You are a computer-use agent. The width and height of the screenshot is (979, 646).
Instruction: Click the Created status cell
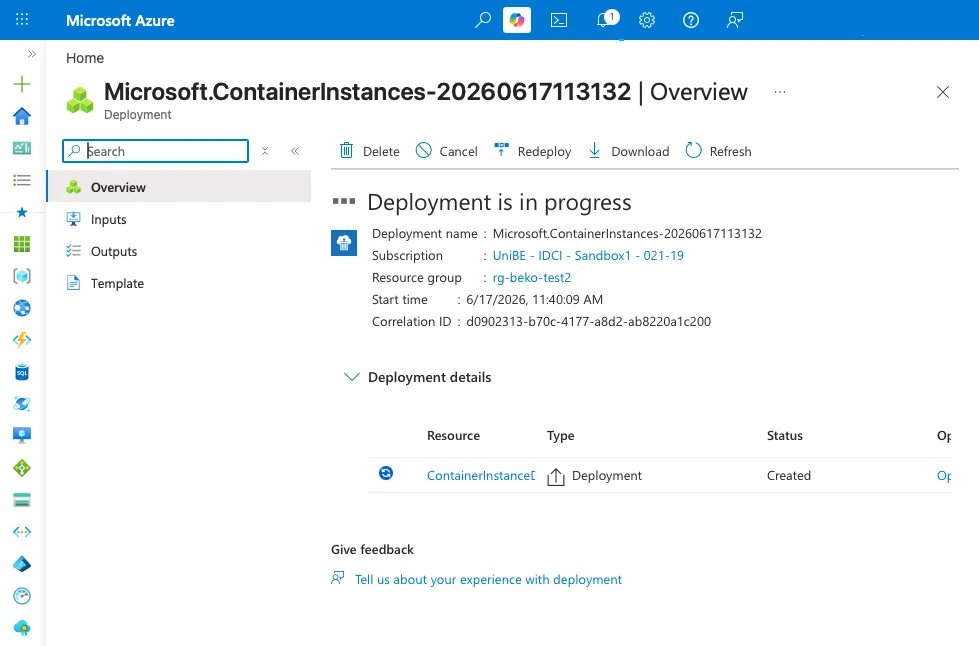[789, 476]
